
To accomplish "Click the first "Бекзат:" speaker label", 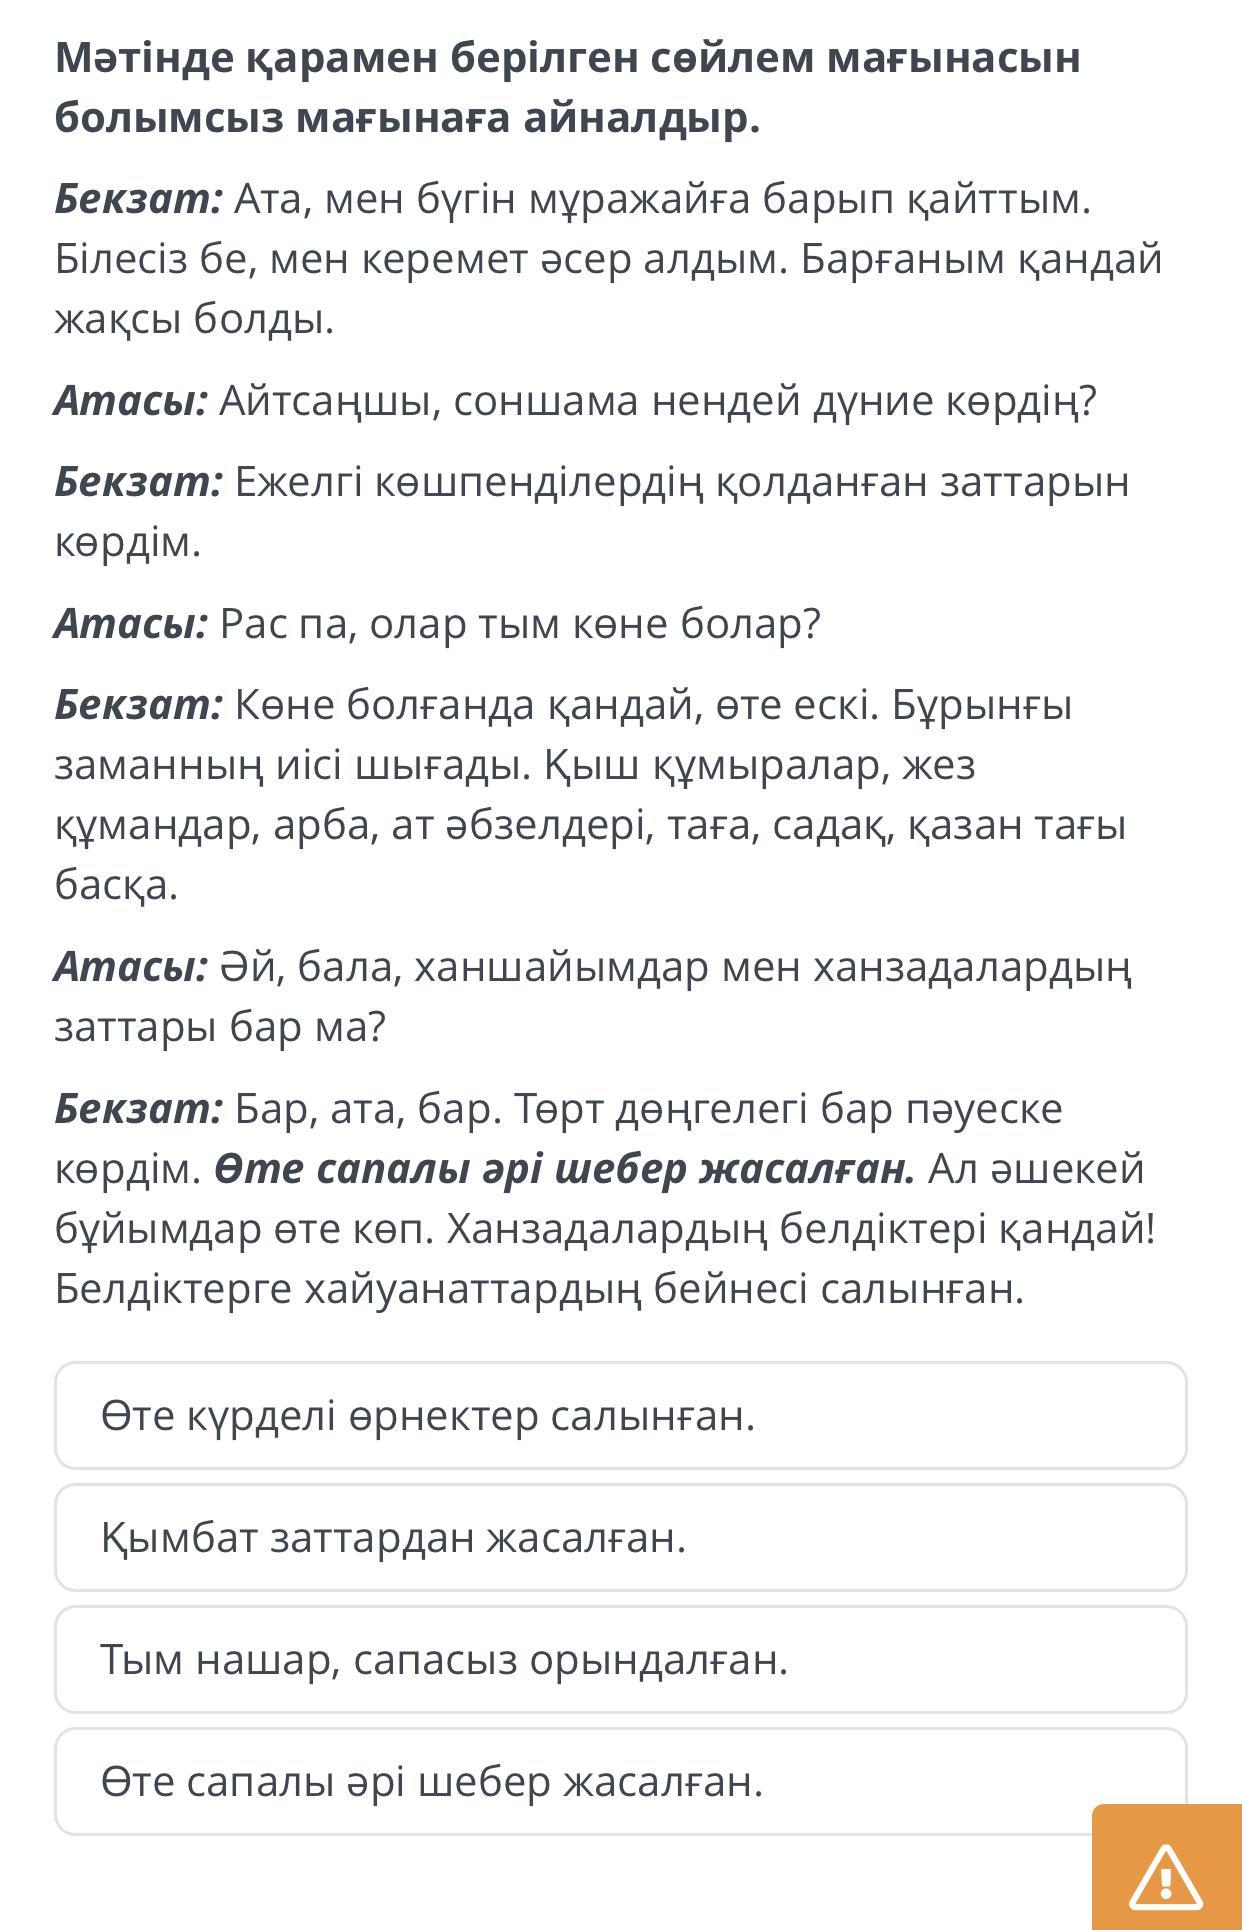I will (x=138, y=199).
